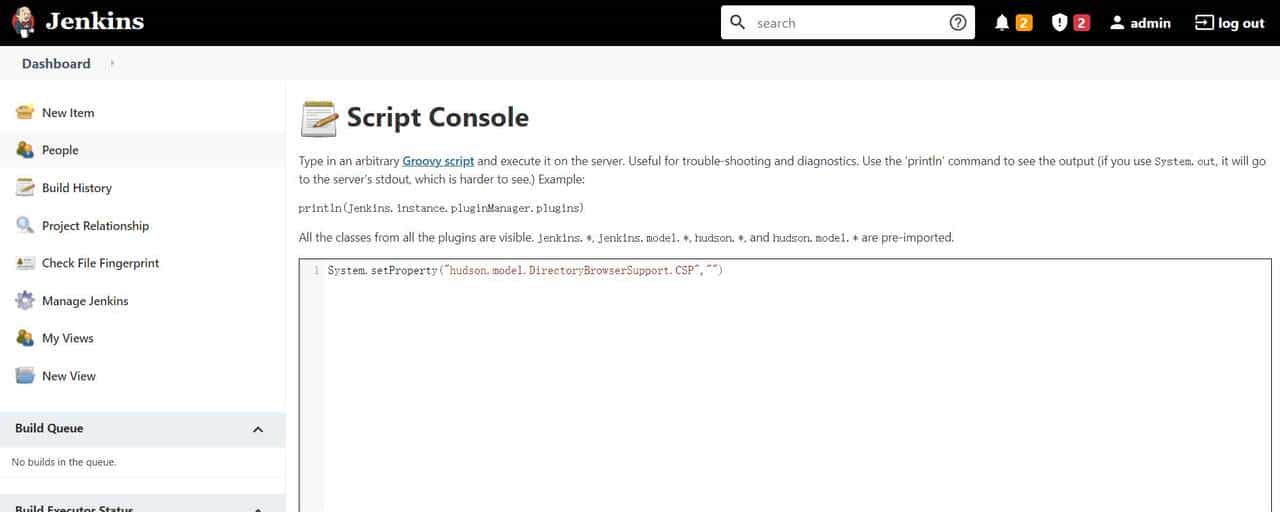The width and height of the screenshot is (1280, 512).
Task: Click the Manage Jenkins gear icon
Action: (x=25, y=301)
